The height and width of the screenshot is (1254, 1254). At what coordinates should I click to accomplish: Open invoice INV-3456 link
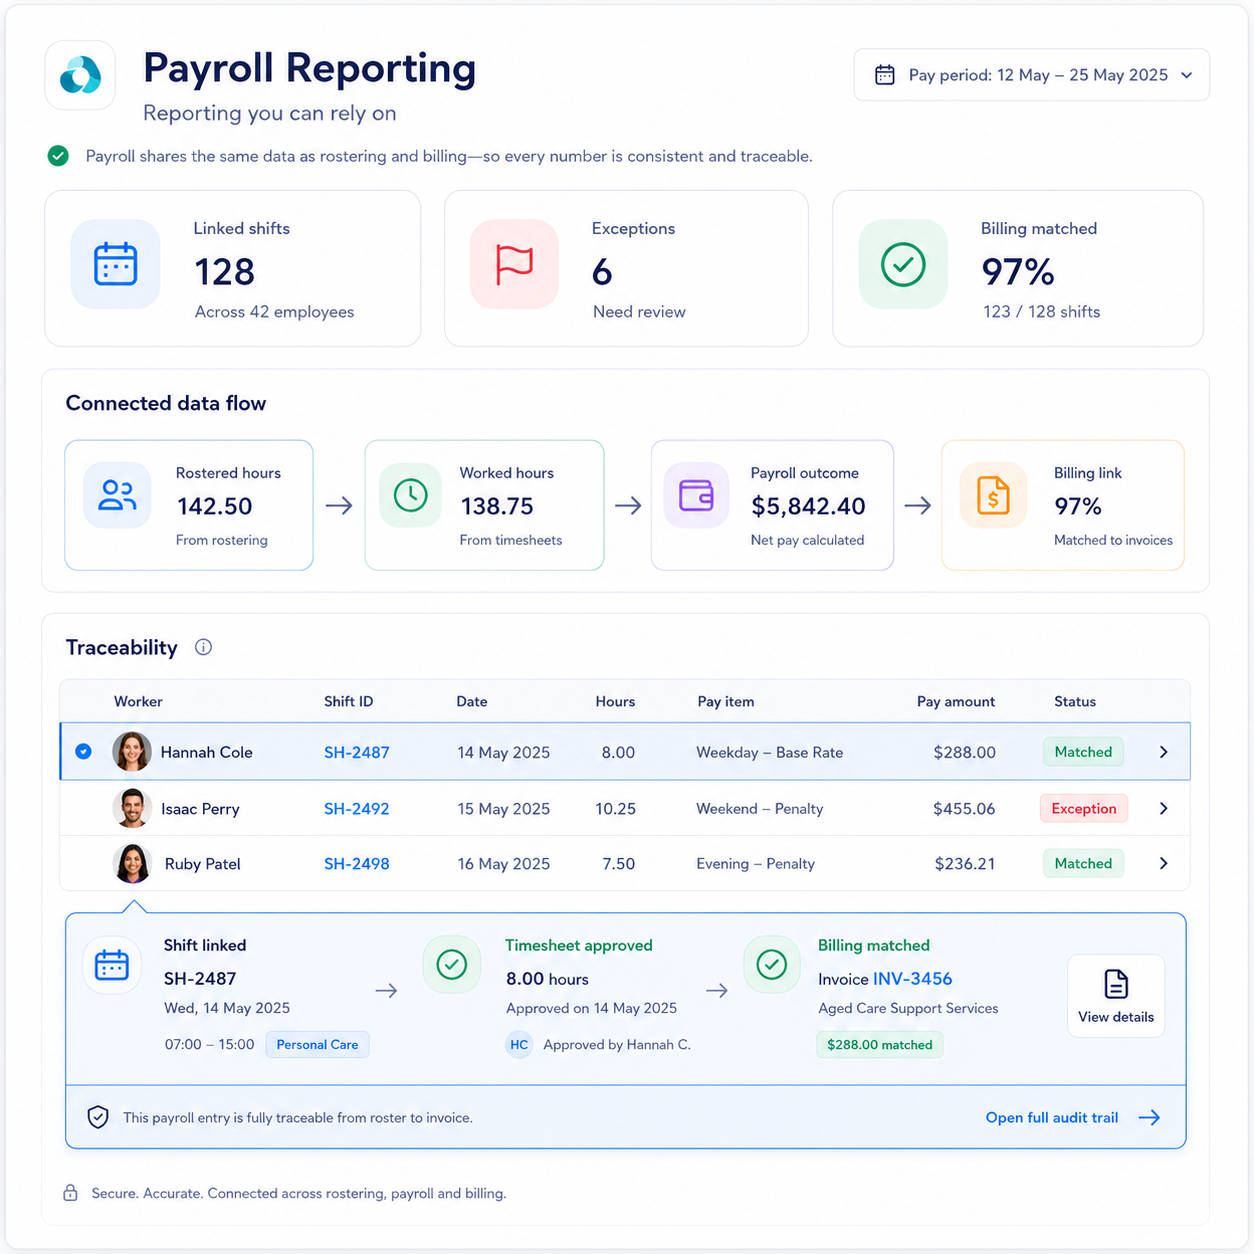(912, 979)
